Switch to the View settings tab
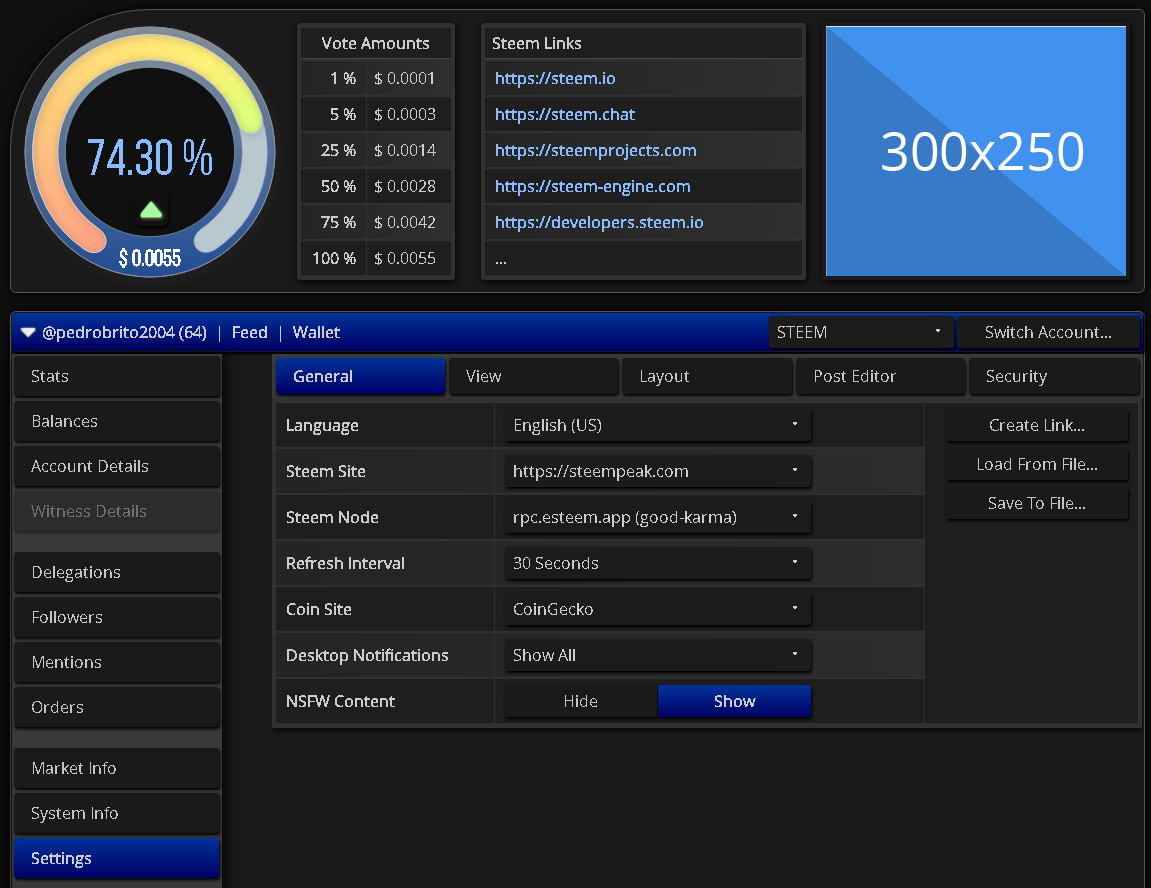The image size is (1151, 888). pos(534,376)
